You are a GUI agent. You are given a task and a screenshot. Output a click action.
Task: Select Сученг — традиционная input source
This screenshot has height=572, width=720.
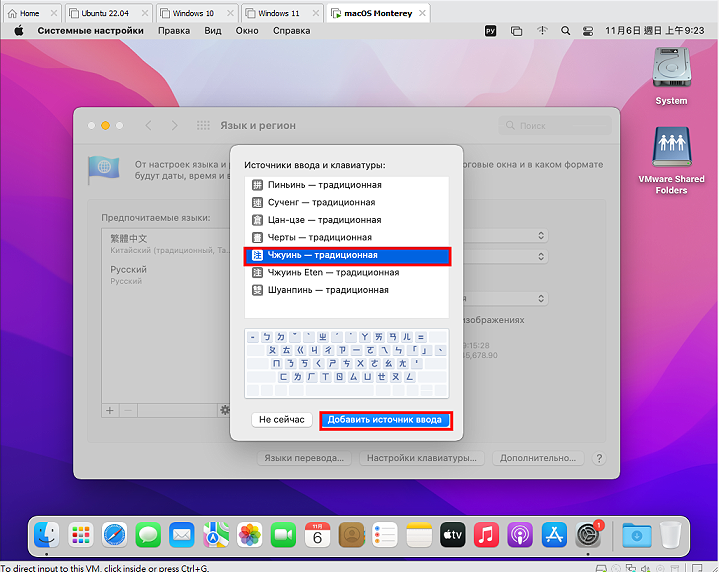tap(347, 202)
